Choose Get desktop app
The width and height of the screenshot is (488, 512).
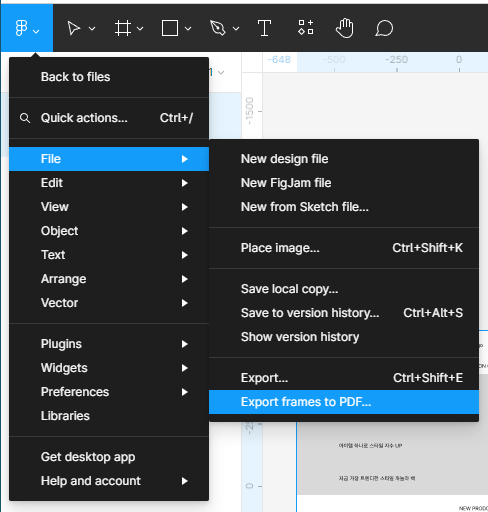coord(109,457)
